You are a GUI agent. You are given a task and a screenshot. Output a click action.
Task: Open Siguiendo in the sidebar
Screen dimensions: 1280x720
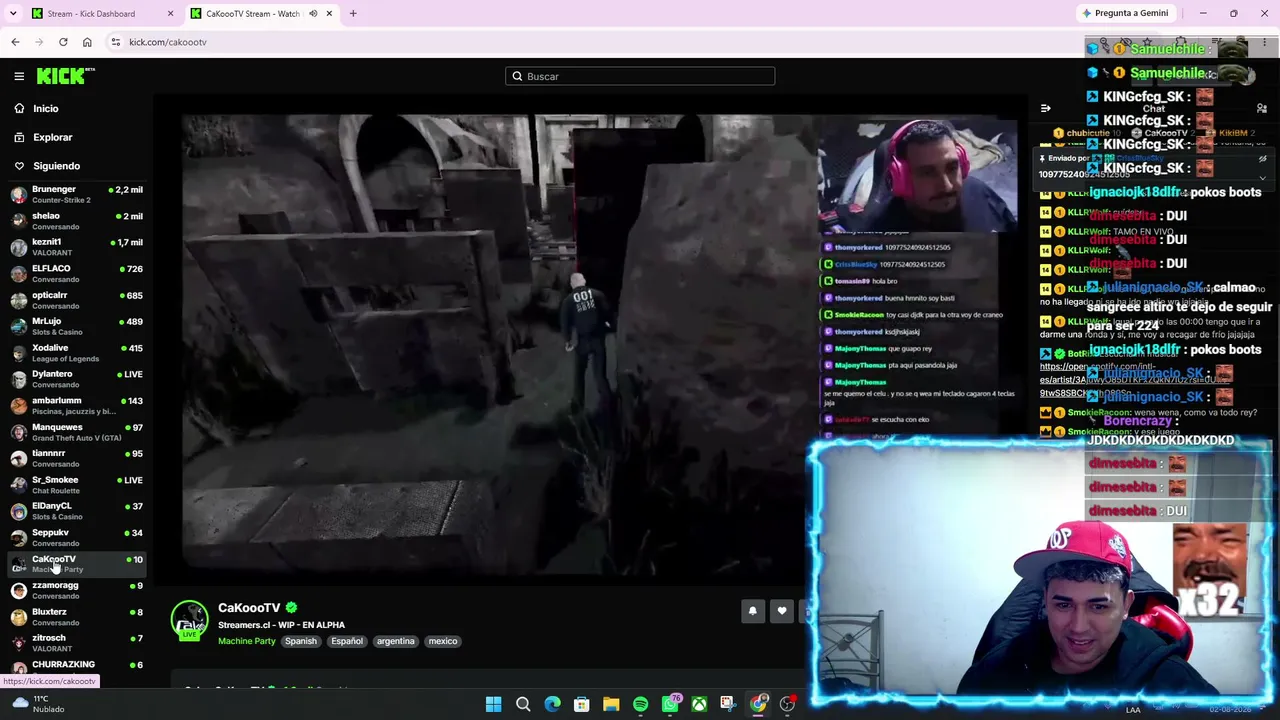56,166
